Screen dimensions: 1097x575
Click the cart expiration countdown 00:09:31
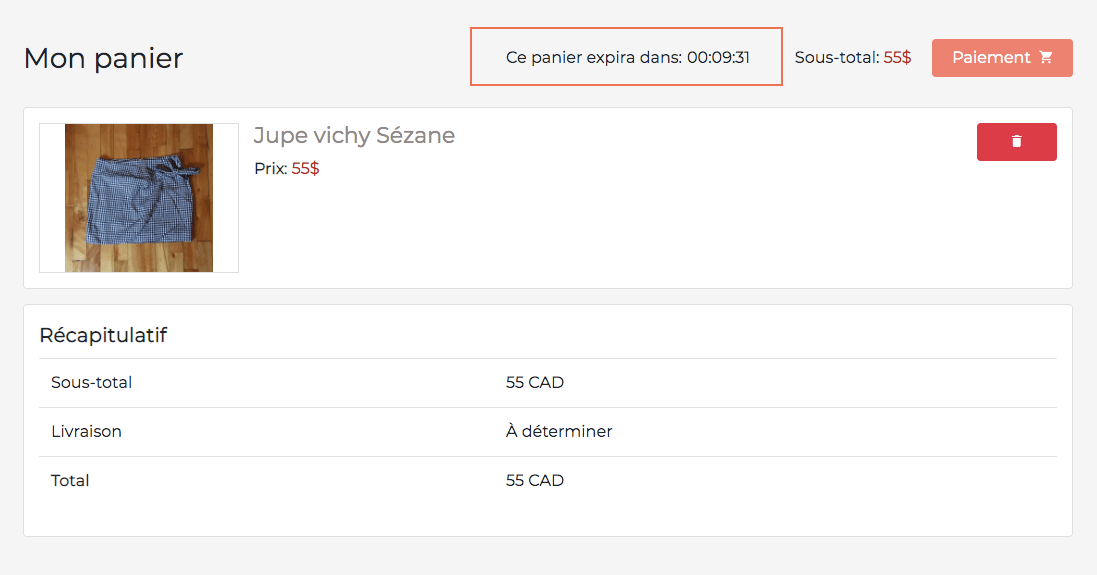click(x=718, y=58)
